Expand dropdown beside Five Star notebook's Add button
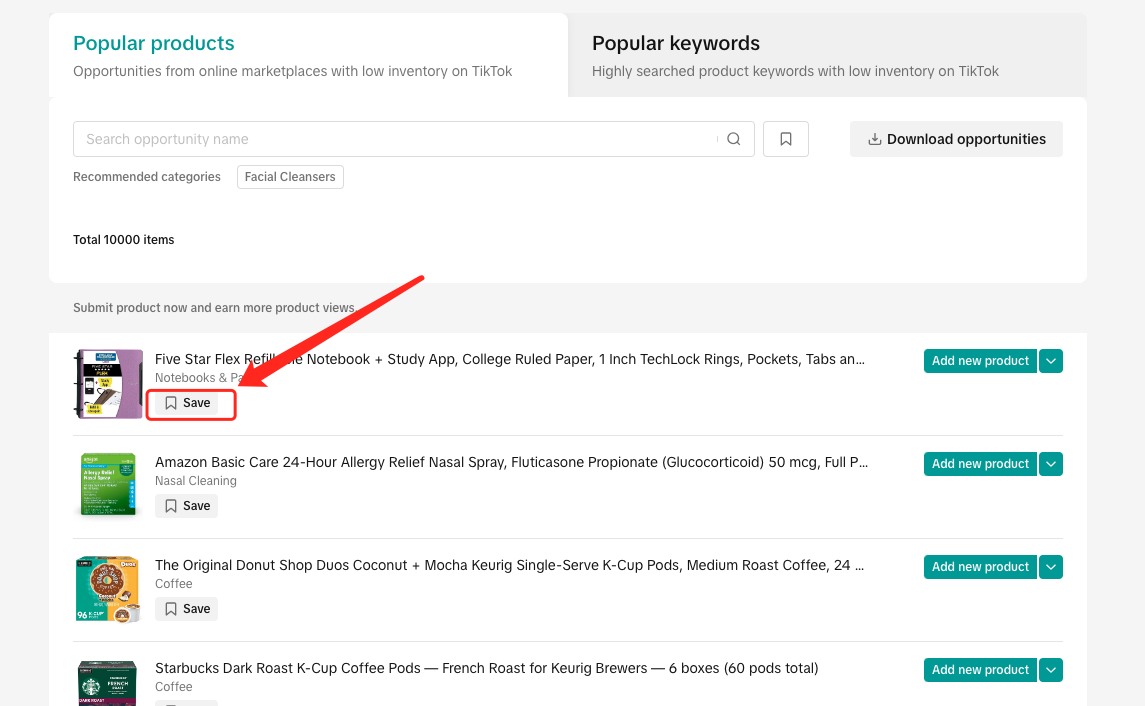This screenshot has width=1145, height=706. 1050,361
